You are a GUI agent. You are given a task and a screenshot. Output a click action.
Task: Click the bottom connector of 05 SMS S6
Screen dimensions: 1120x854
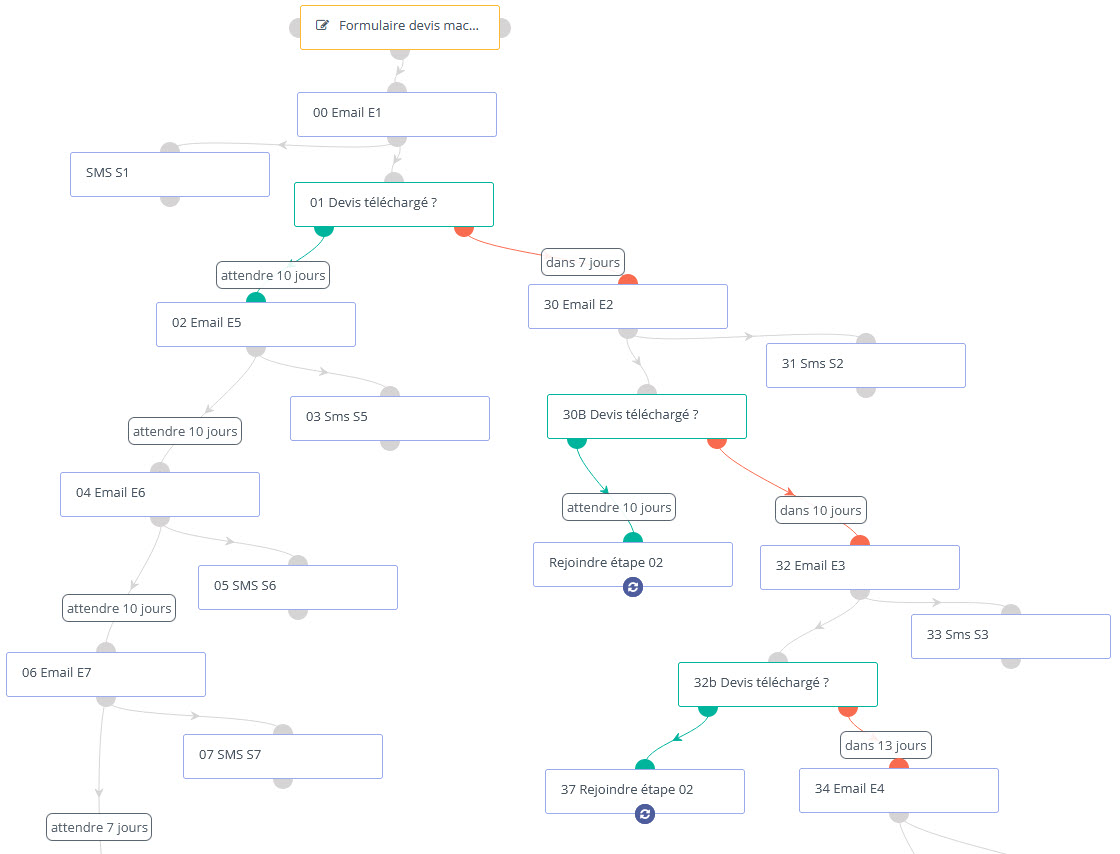[x=298, y=614]
